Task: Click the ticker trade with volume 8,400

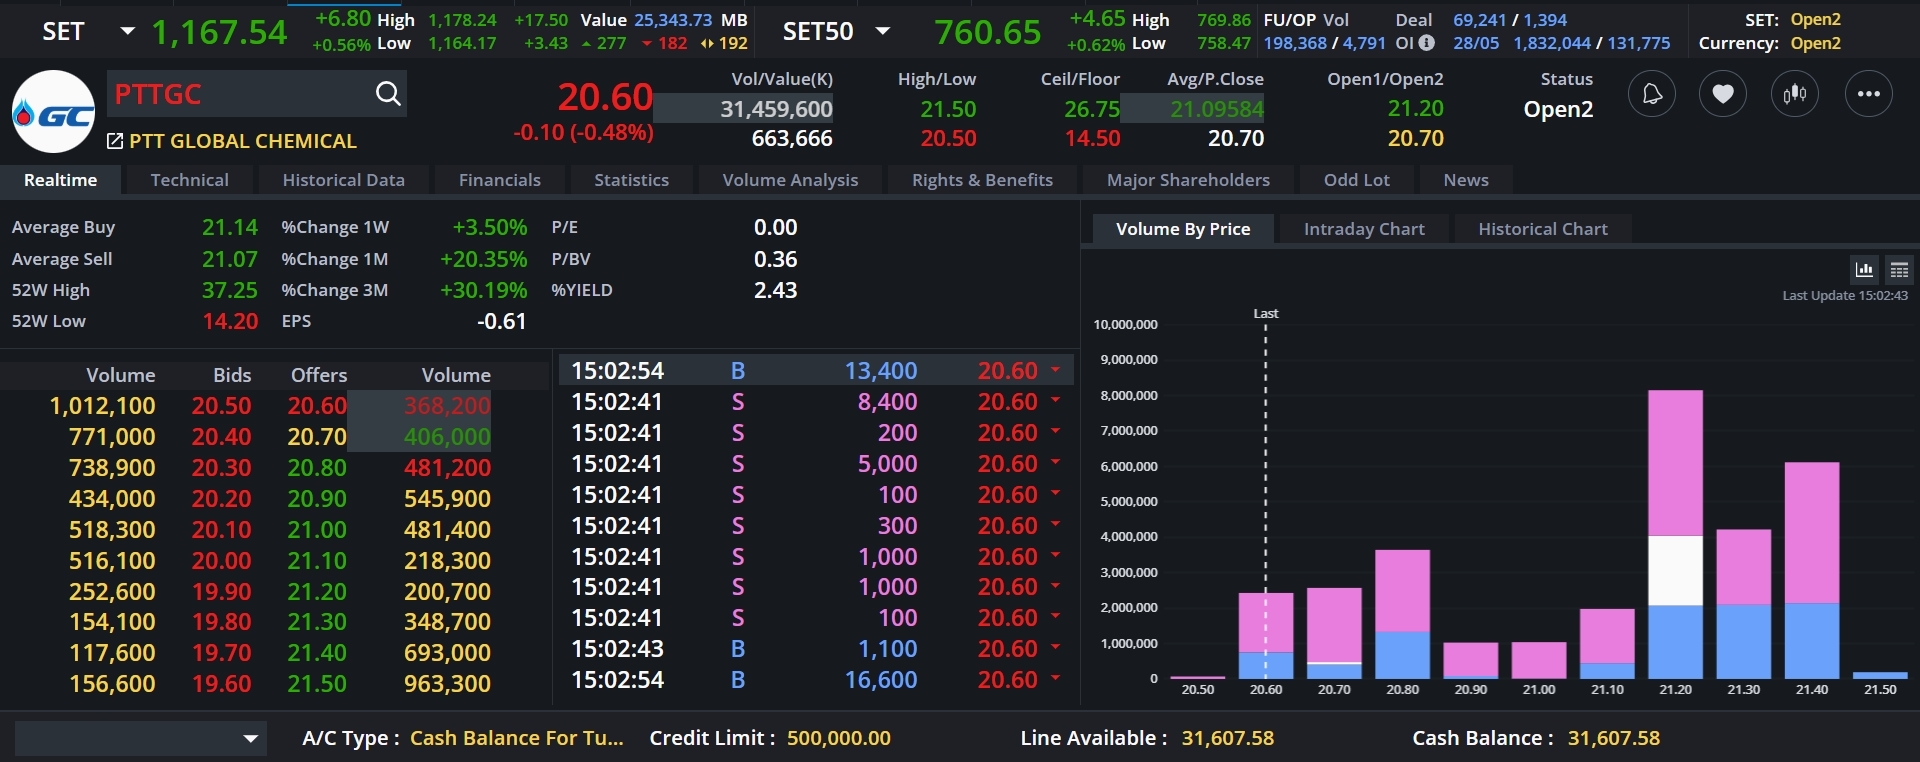Action: tap(815, 402)
